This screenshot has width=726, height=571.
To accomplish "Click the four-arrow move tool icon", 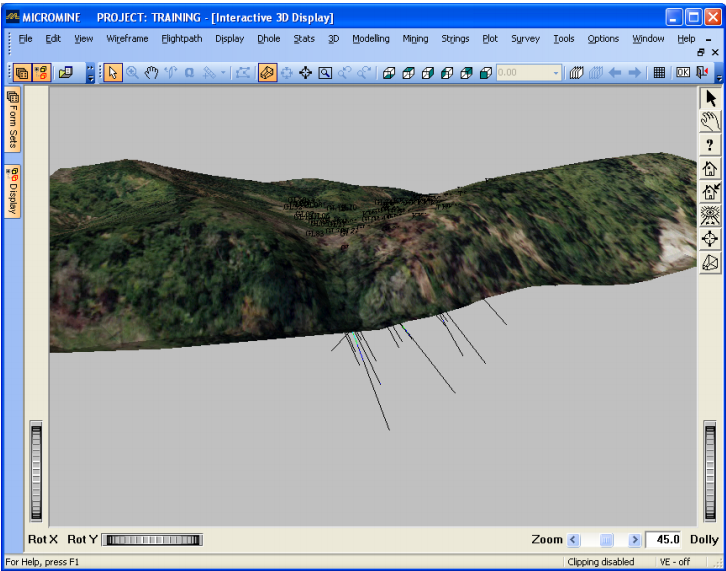I will 306,73.
